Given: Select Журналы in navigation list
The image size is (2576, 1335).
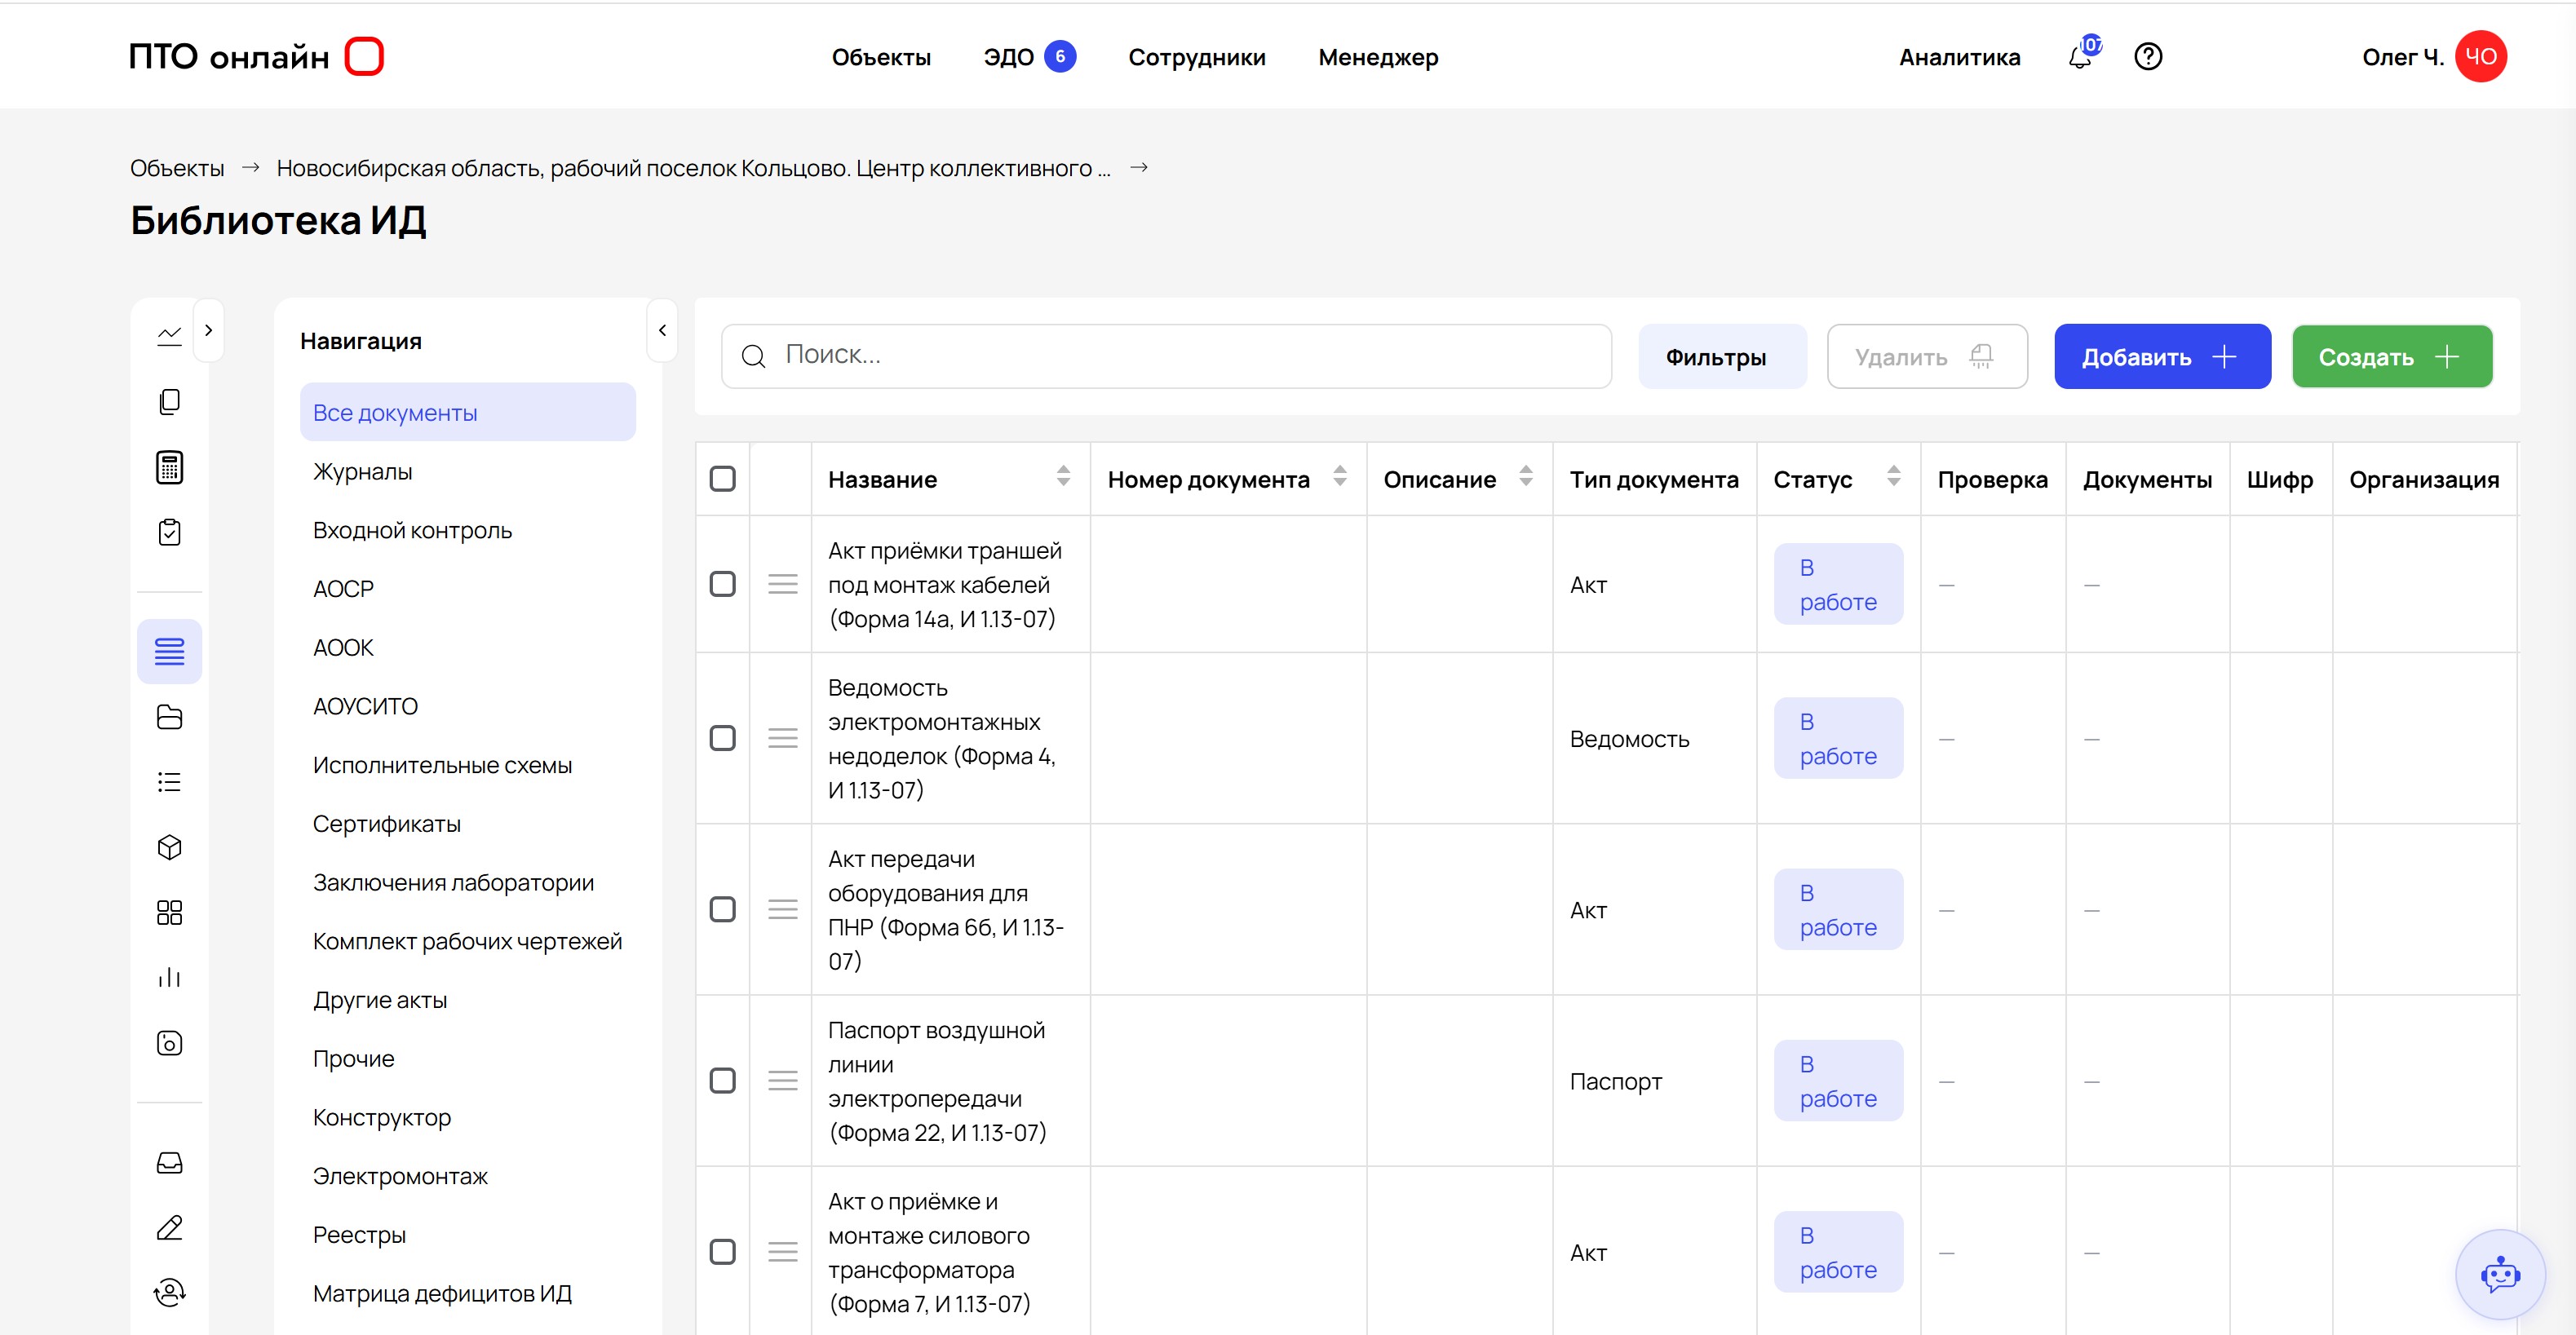Looking at the screenshot, I should pyautogui.click(x=363, y=472).
